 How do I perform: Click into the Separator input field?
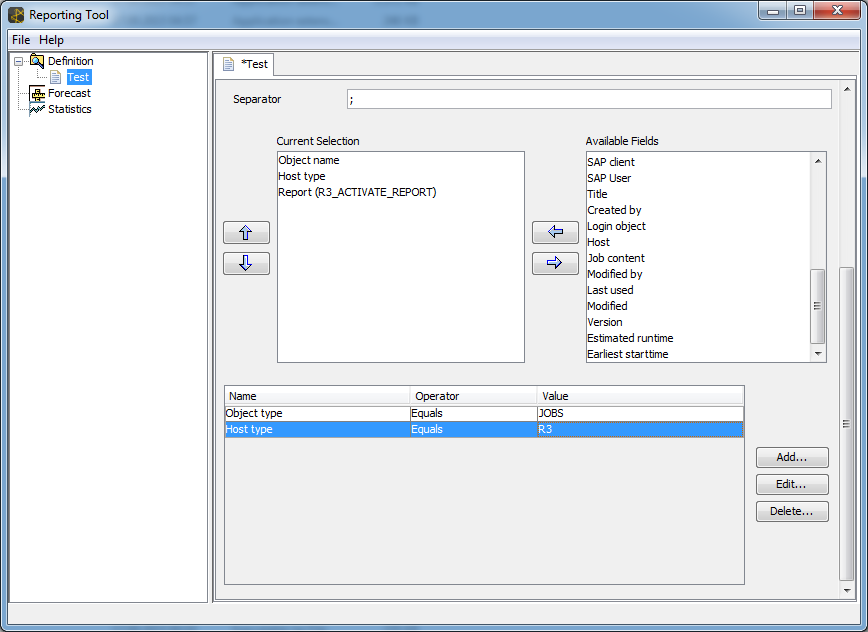(588, 99)
